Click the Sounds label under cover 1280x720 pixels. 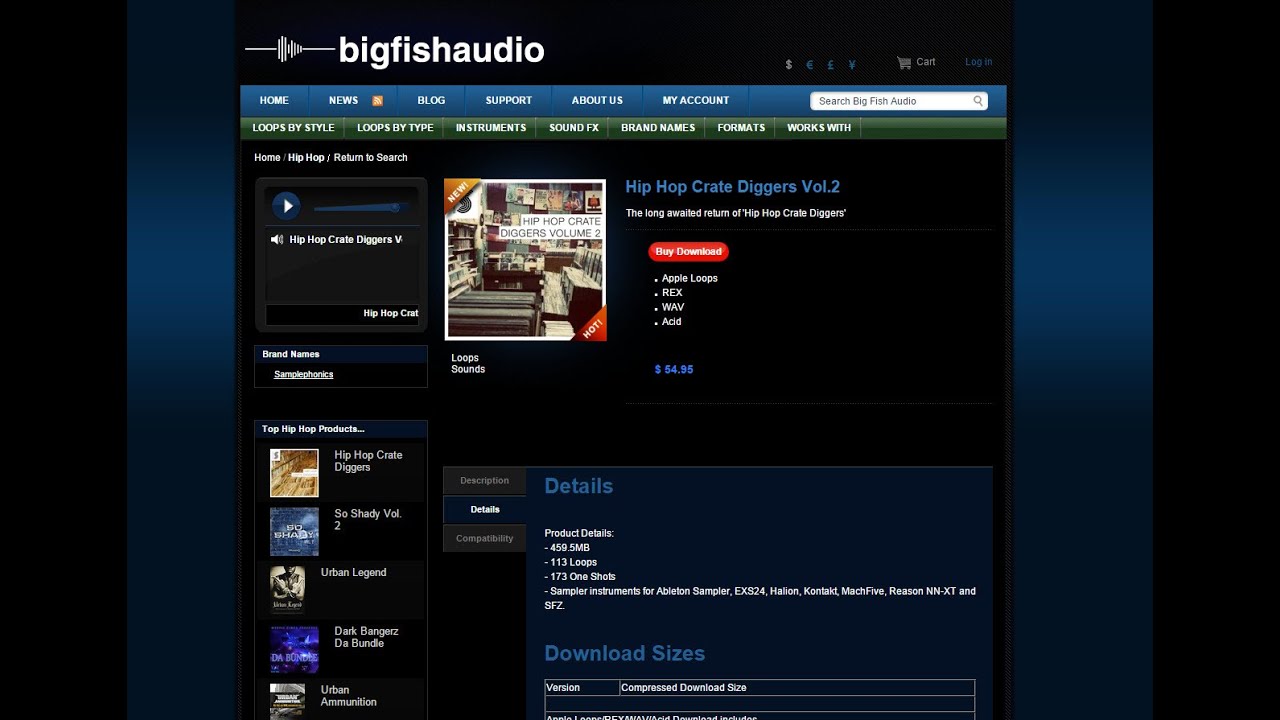tap(468, 370)
